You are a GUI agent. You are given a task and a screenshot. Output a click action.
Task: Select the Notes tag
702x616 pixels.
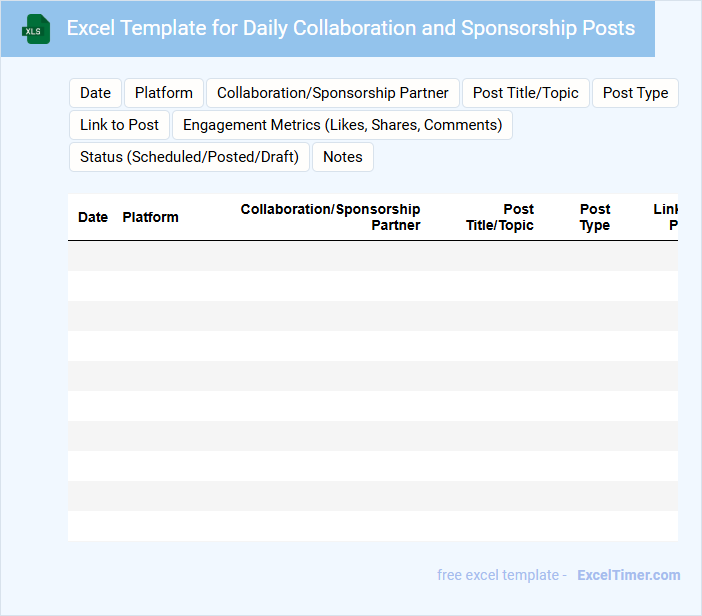[342, 157]
